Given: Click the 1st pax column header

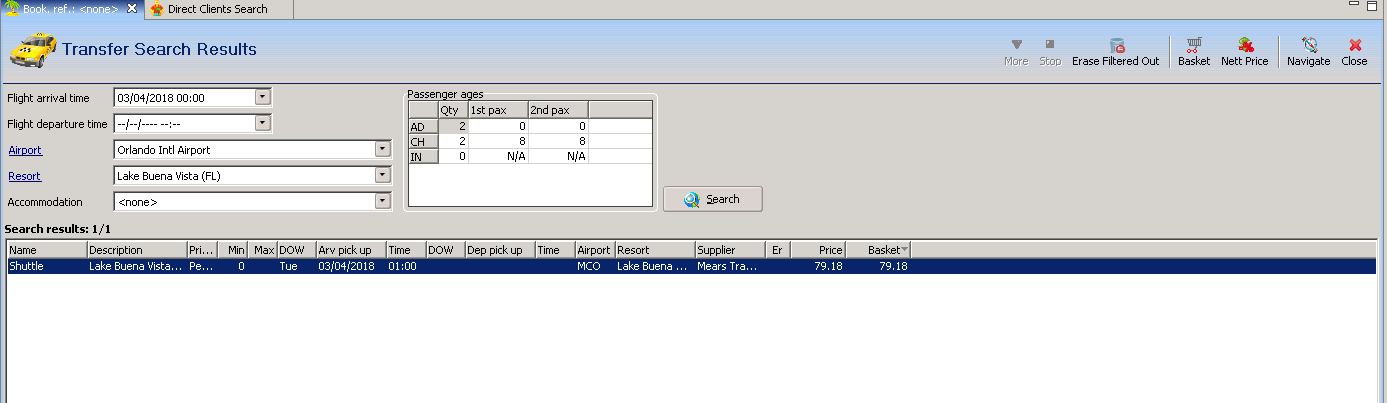Looking at the screenshot, I should pyautogui.click(x=498, y=110).
